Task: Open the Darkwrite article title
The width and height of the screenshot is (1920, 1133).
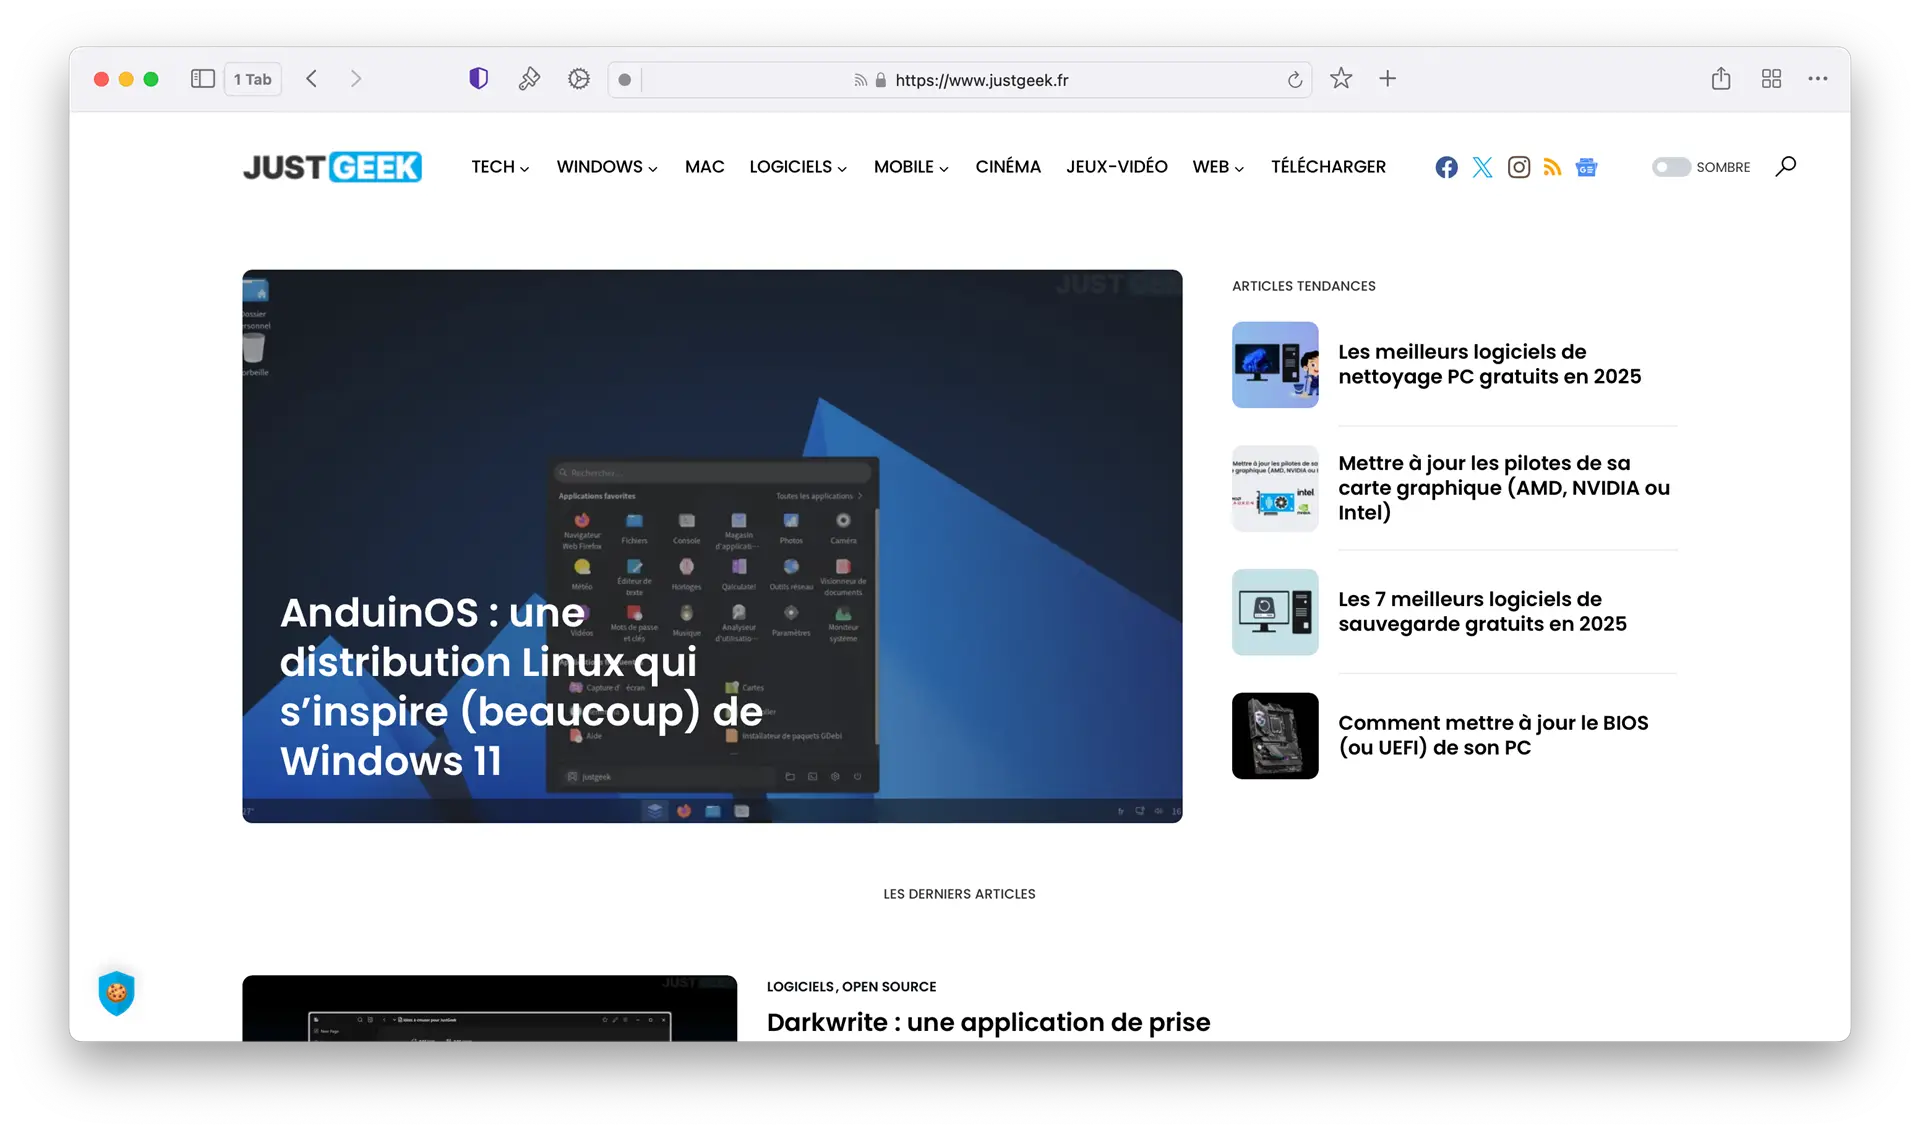Action: pyautogui.click(x=988, y=1022)
